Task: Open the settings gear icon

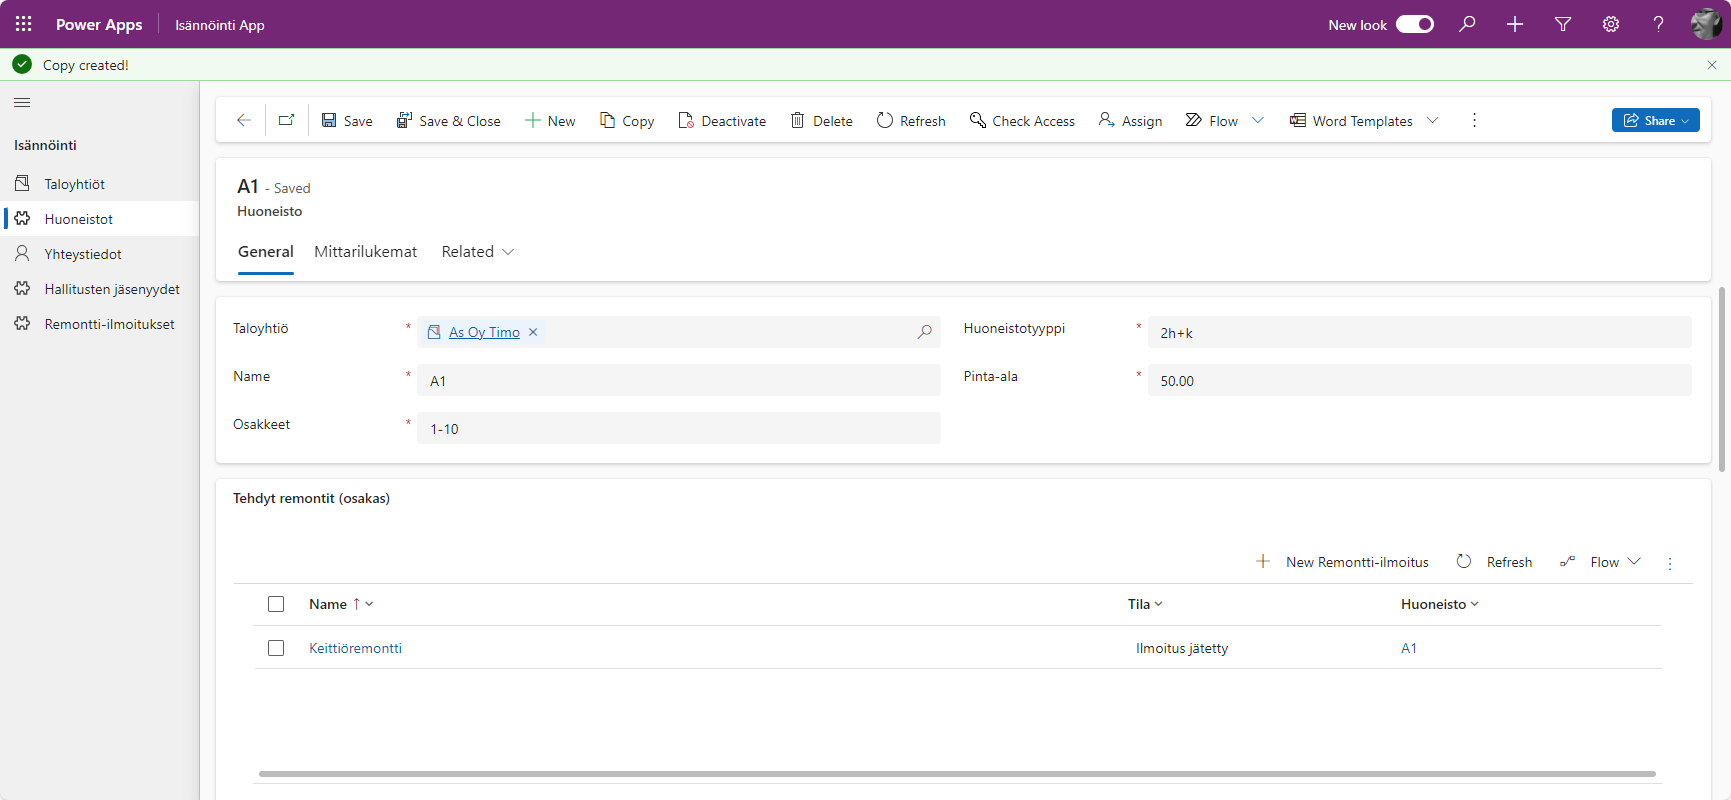Action: tap(1611, 24)
